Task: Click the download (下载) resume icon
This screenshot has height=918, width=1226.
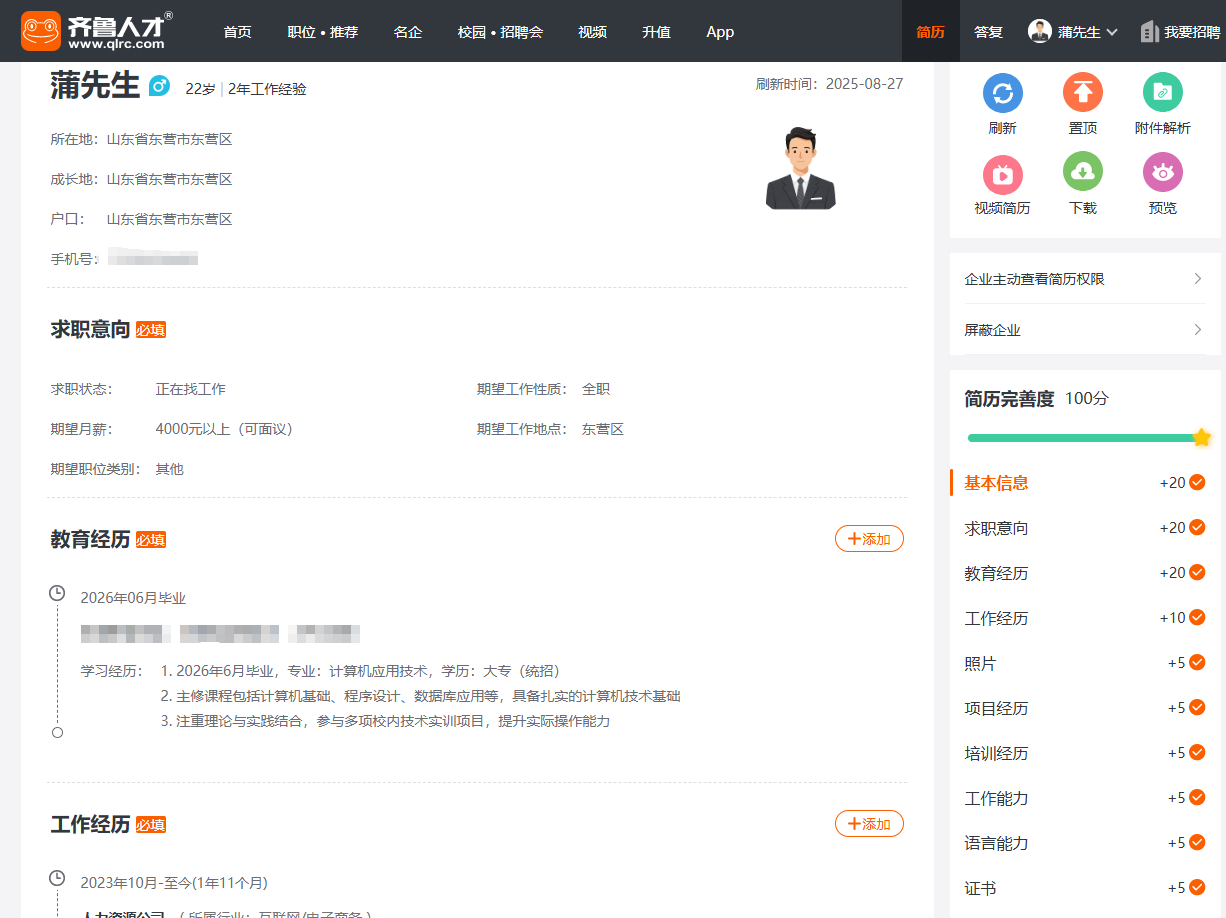Action: pyautogui.click(x=1082, y=172)
